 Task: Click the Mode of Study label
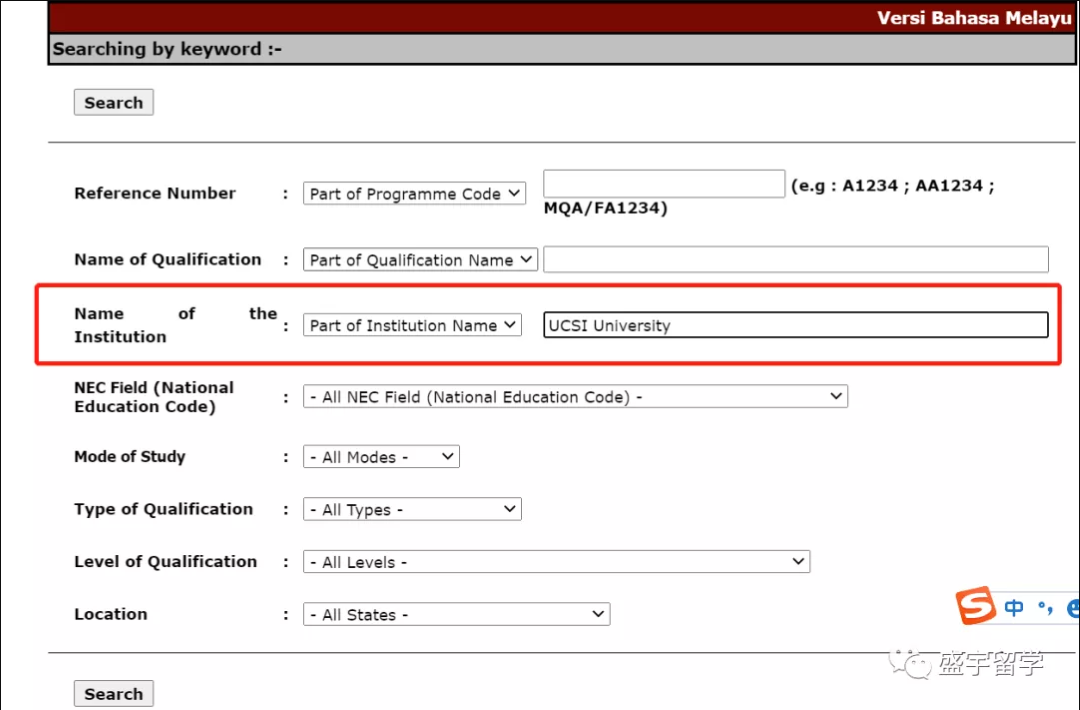[129, 457]
